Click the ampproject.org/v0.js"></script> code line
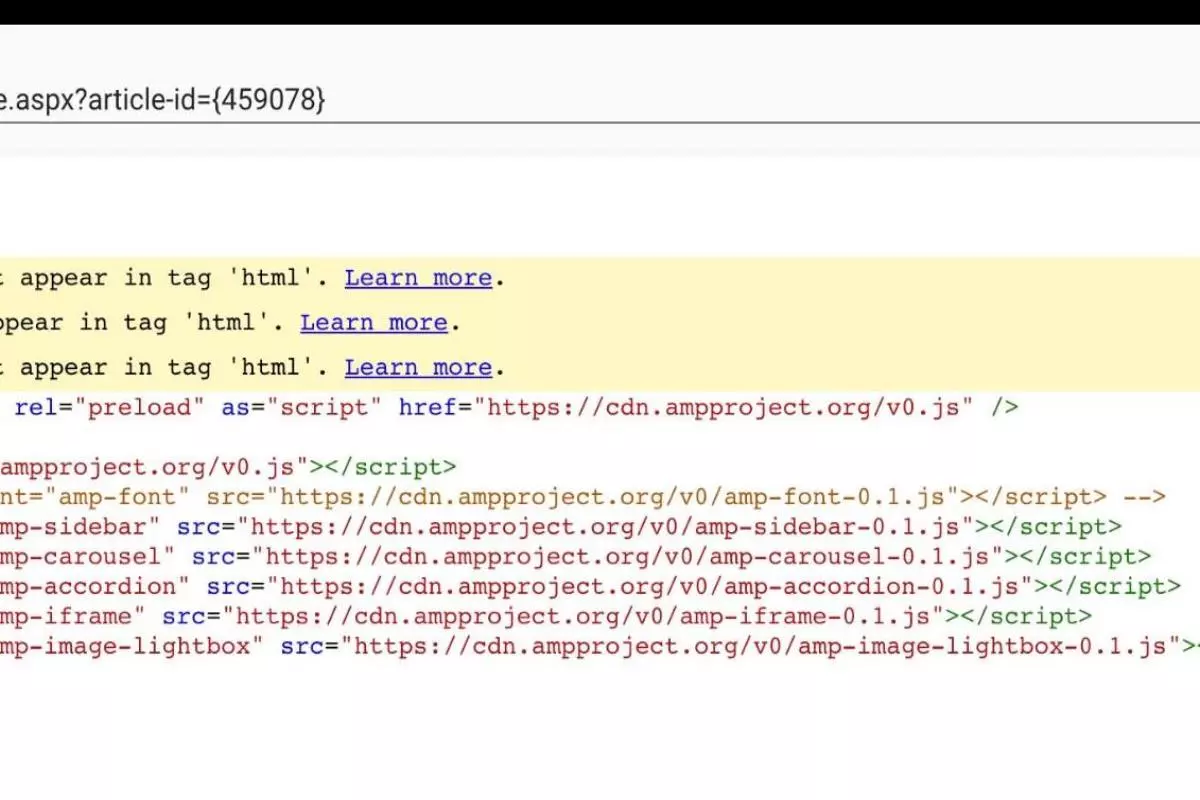Viewport: 1200px width, 800px height. click(x=228, y=467)
